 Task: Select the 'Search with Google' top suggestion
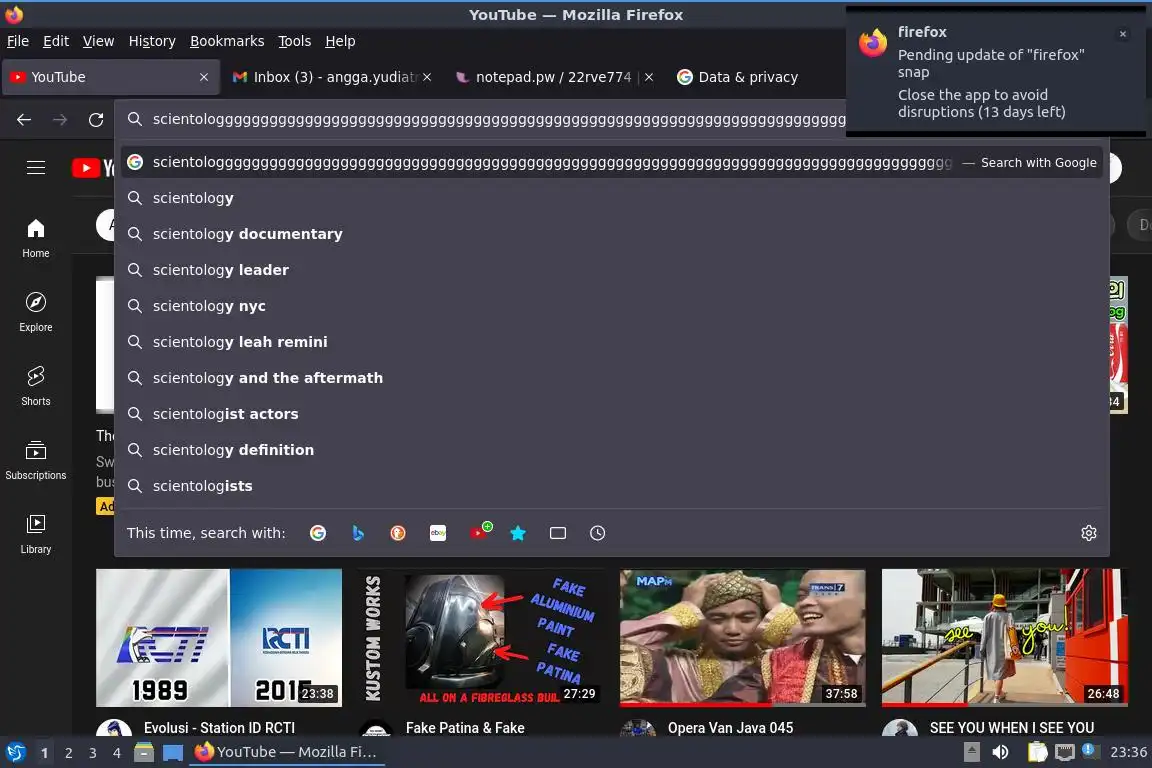point(613,162)
